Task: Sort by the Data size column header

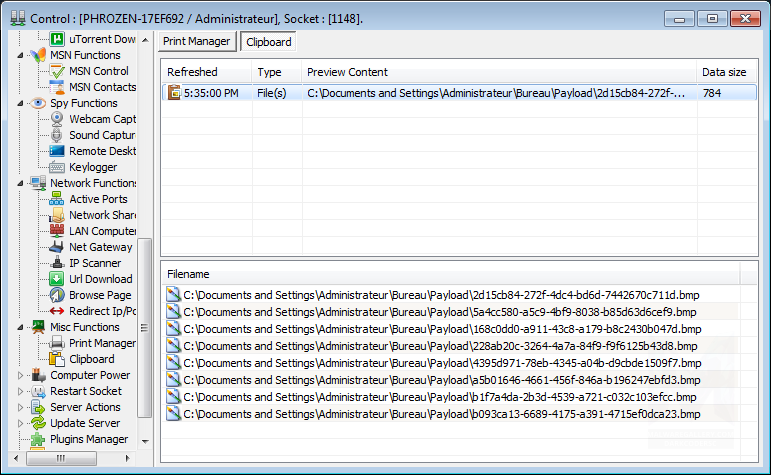Action: [724, 72]
